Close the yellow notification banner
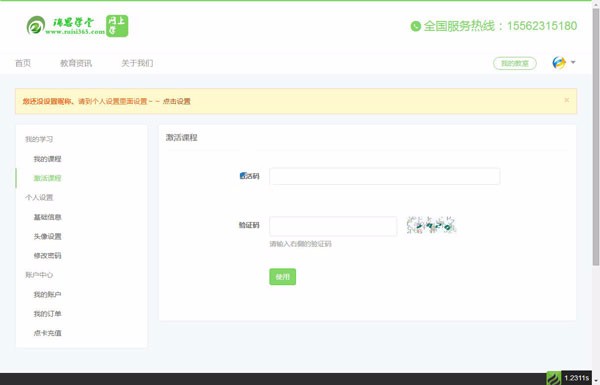The width and height of the screenshot is (600, 385). click(567, 100)
